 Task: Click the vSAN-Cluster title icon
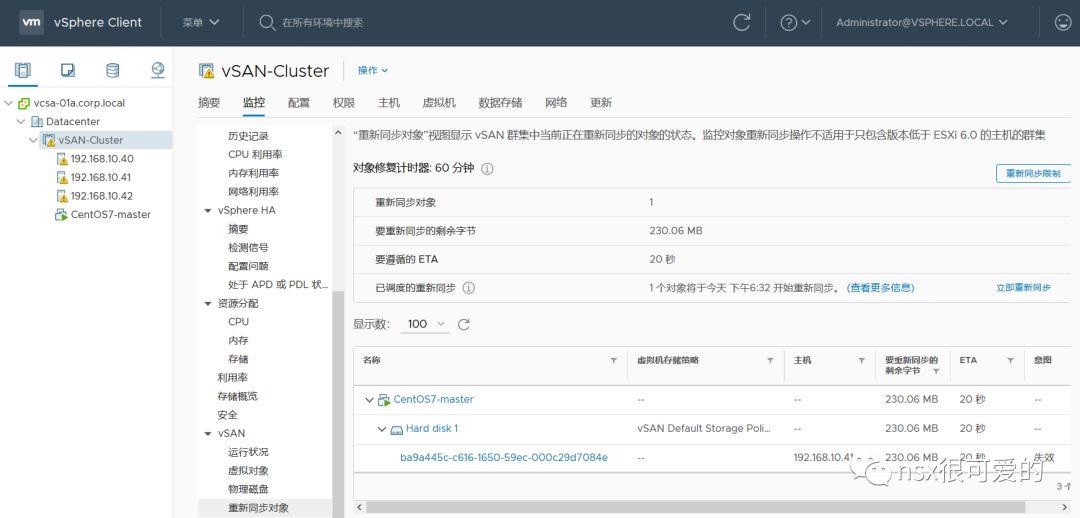coord(206,70)
